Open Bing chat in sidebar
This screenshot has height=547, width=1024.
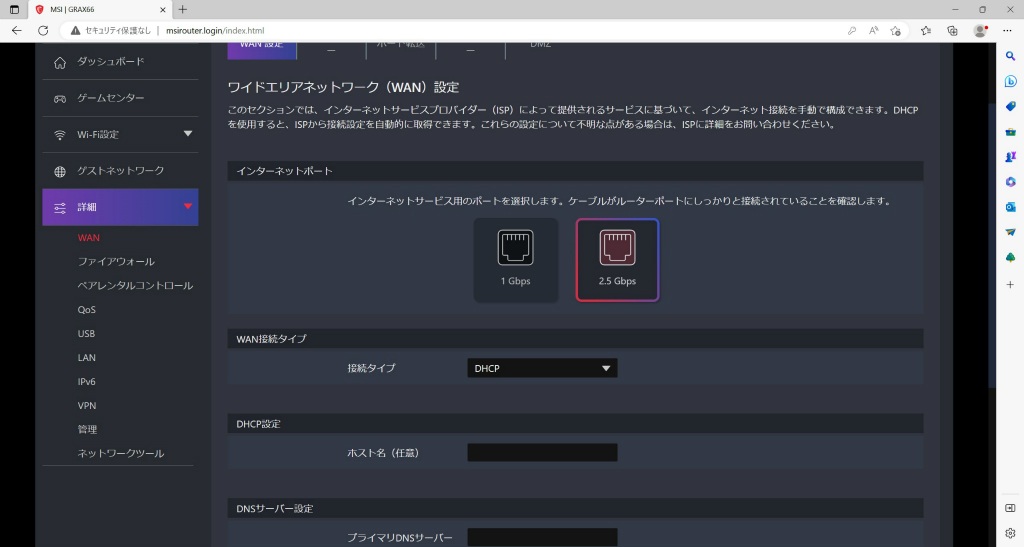[x=1010, y=82]
